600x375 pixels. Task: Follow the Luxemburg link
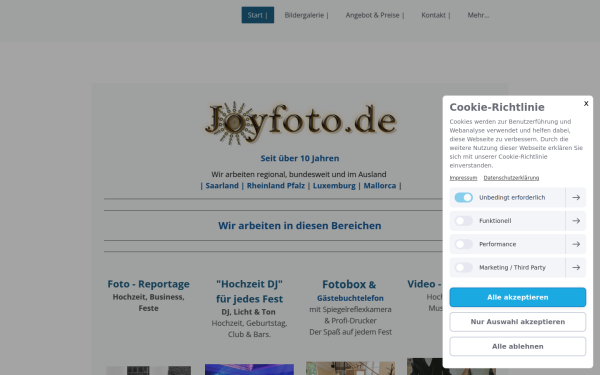point(334,186)
